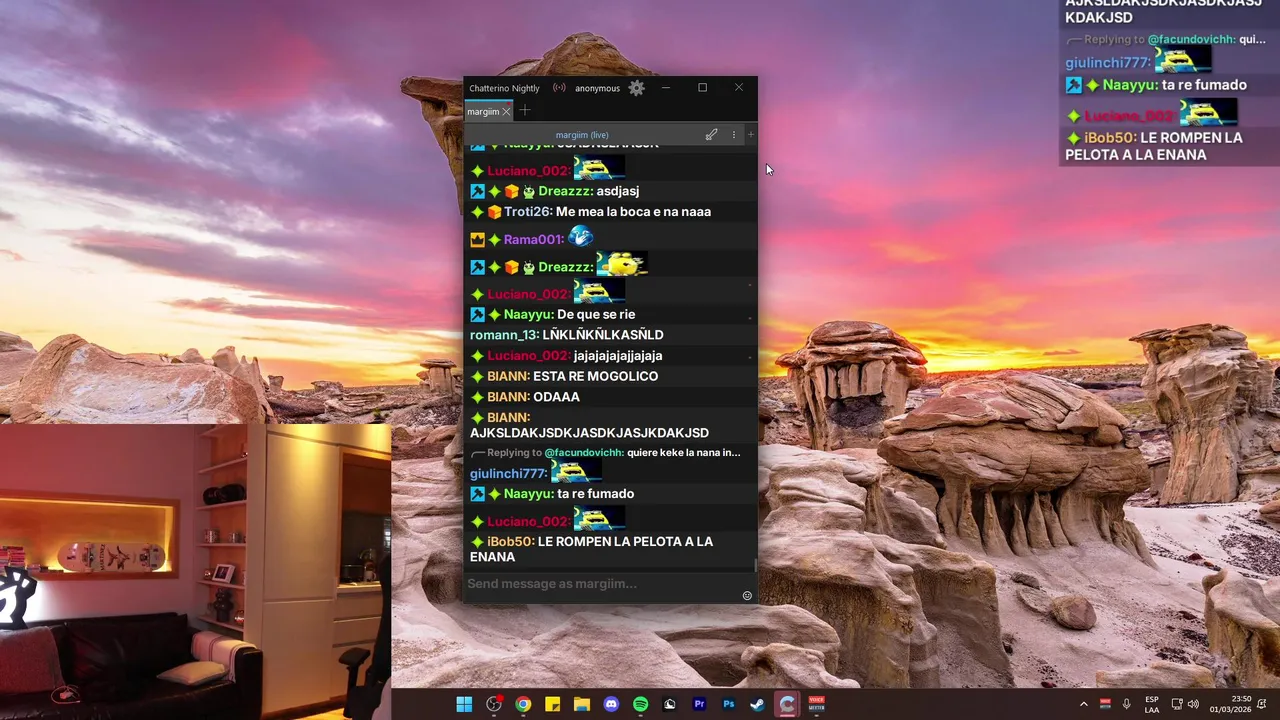Click green star badge next to iBob50
The height and width of the screenshot is (720, 1280).
(478, 542)
